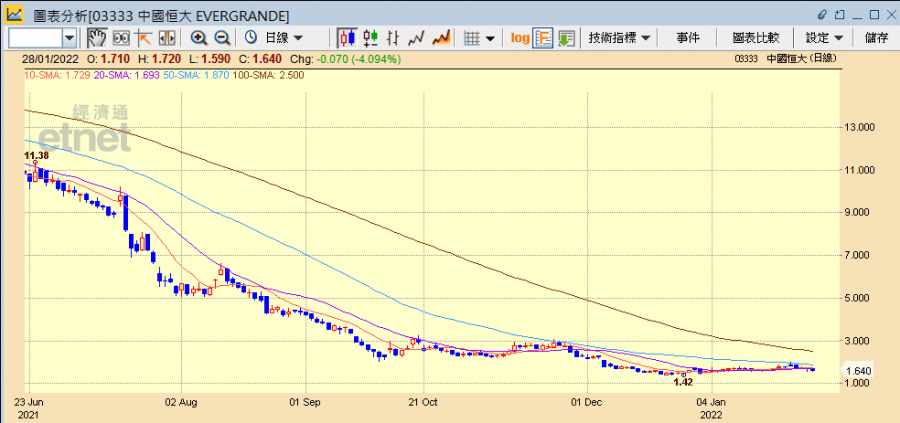This screenshot has height=423, width=900.
Task: Click the green download arrow icon
Action: tap(566, 37)
